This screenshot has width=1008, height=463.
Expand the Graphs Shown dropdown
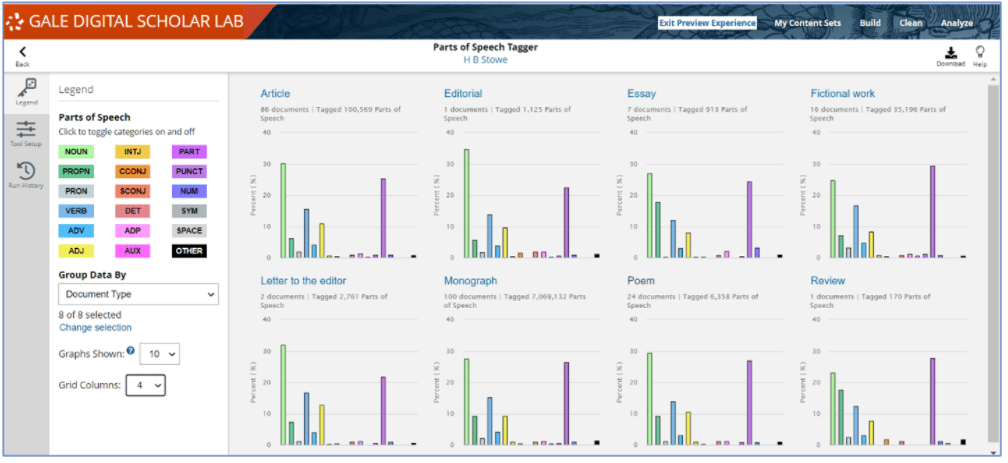pyautogui.click(x=160, y=354)
